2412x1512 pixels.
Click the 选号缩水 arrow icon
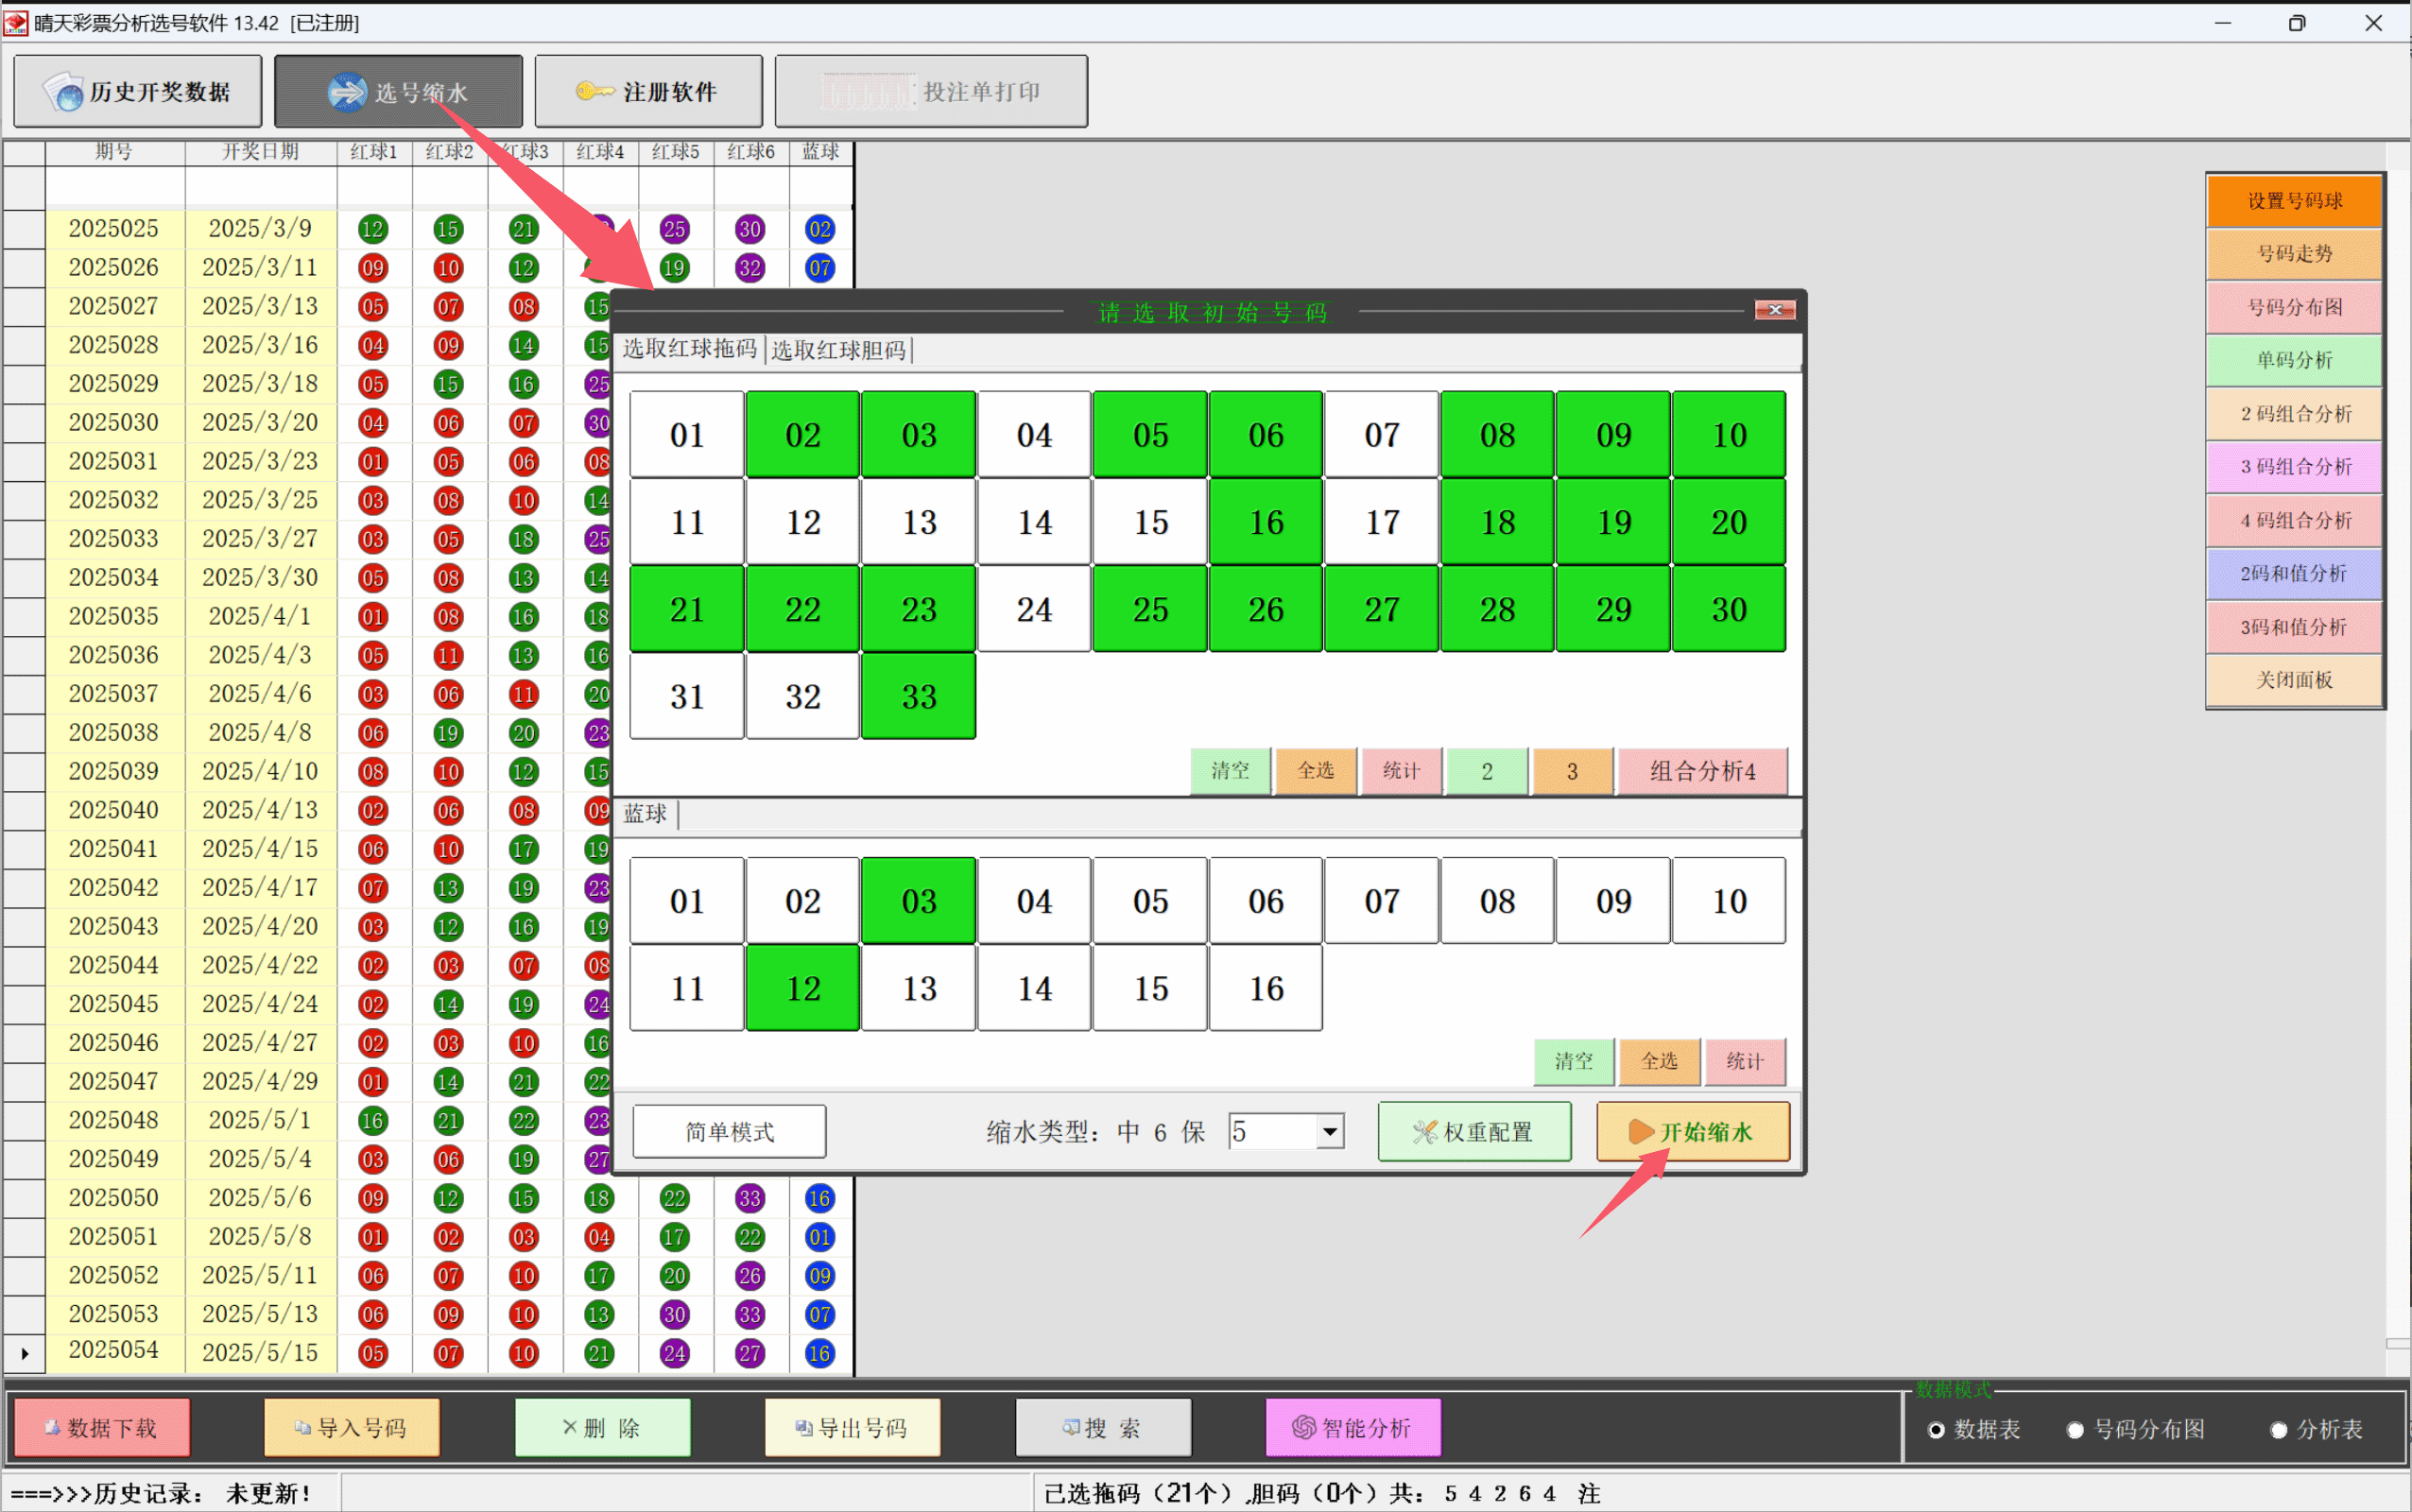[347, 92]
